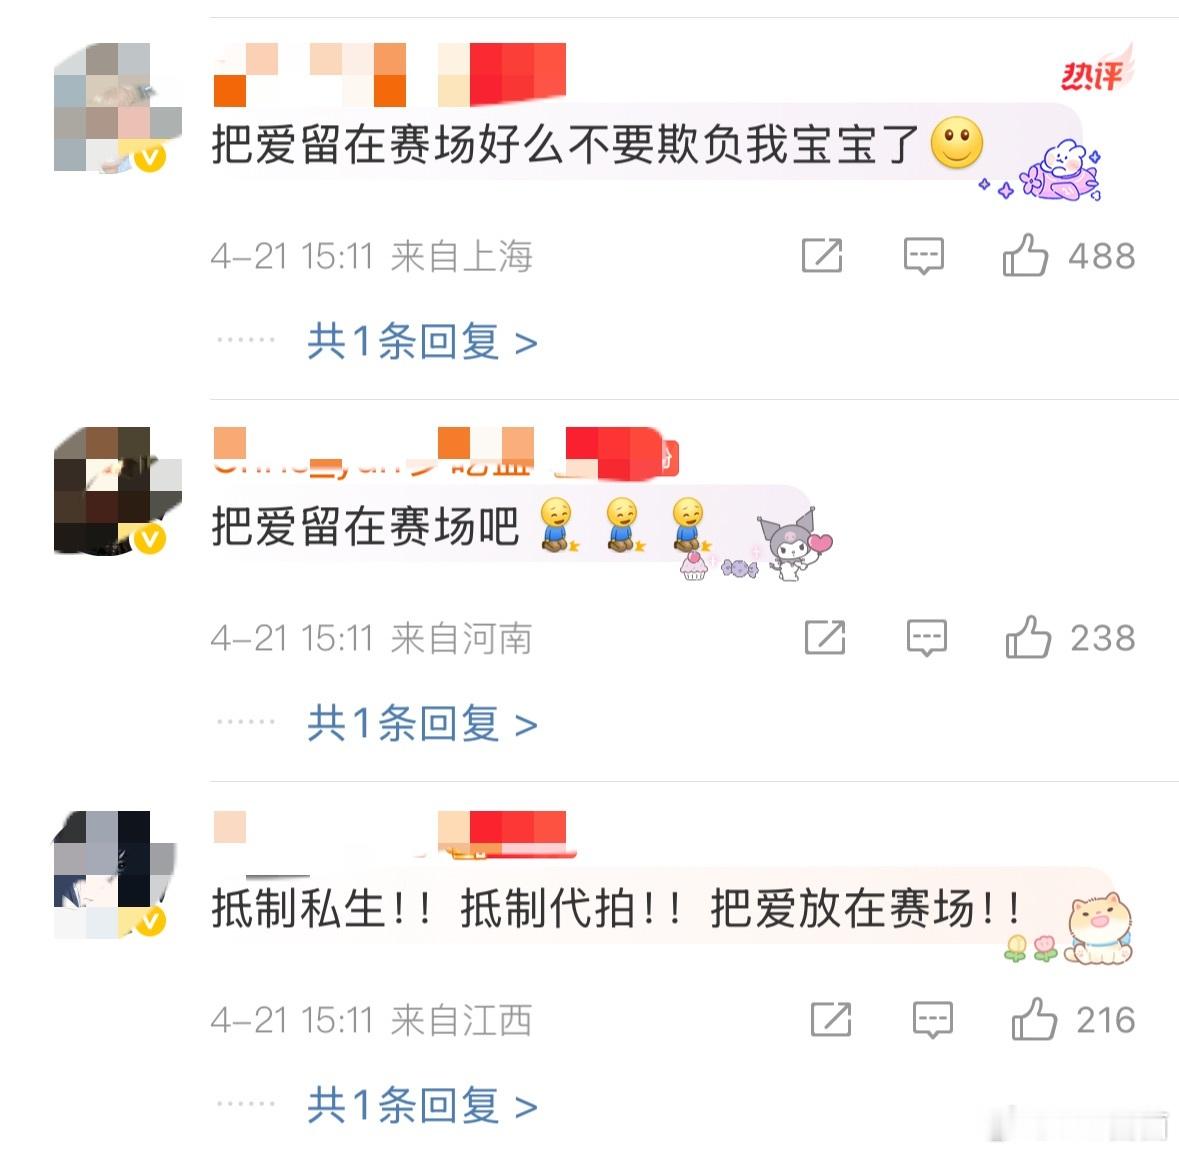Open the third commenter's avatar
Screen dimensions: 1179x1153
pos(117,874)
